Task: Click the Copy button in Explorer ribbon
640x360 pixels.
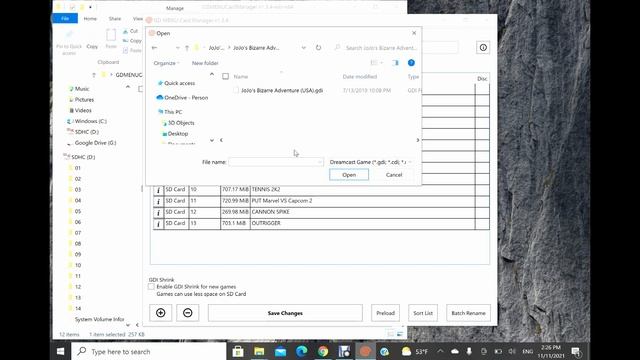Action: (x=92, y=46)
